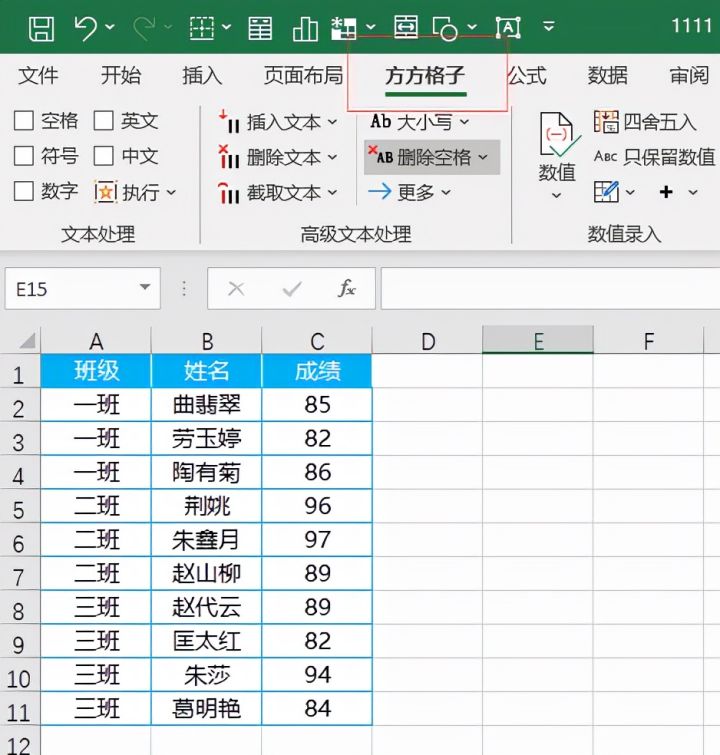
Task: Click the form-with-pencil icon in 数值录入 group
Action: 606,192
